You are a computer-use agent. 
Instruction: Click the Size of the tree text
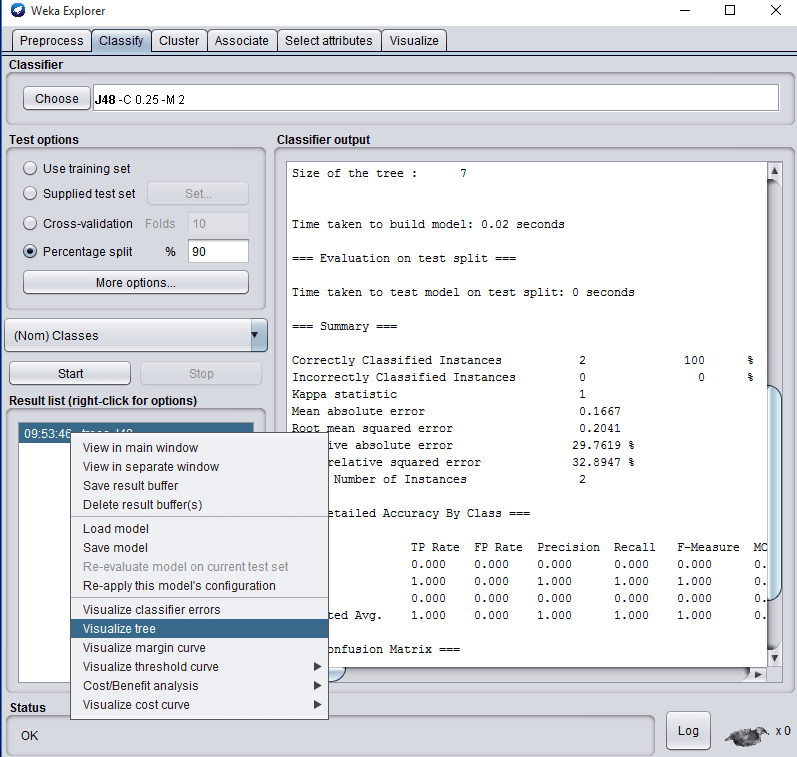coord(379,173)
